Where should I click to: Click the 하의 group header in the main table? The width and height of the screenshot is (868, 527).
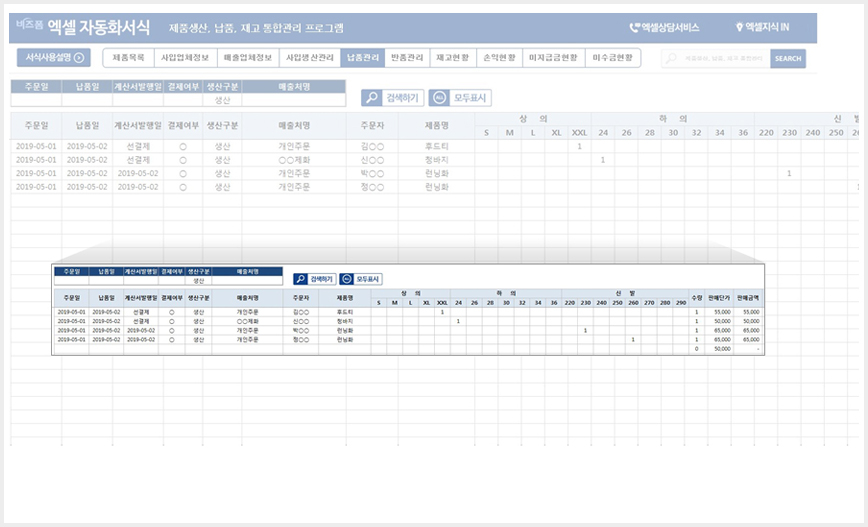tap(673, 119)
